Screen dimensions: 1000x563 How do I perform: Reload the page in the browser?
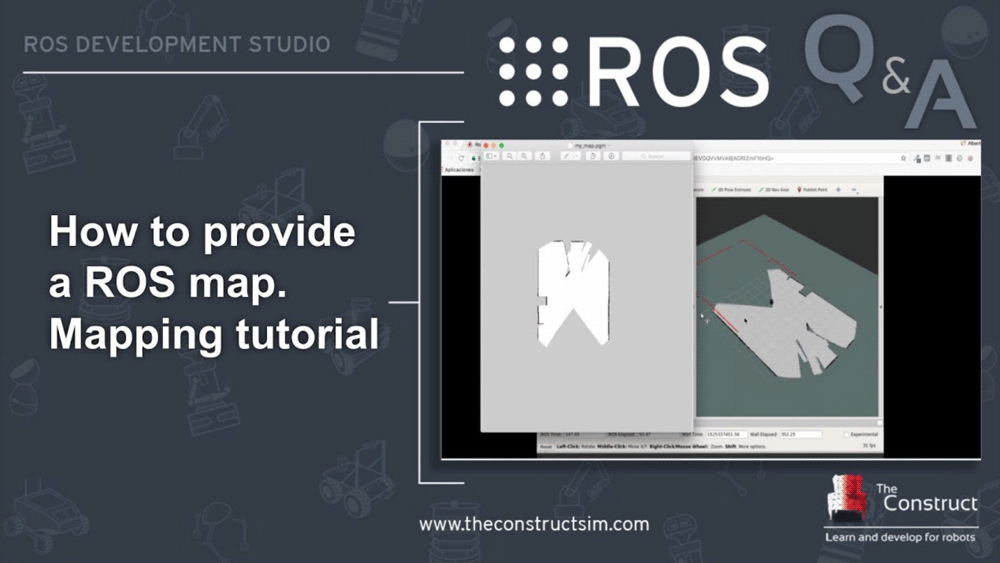pos(461,158)
